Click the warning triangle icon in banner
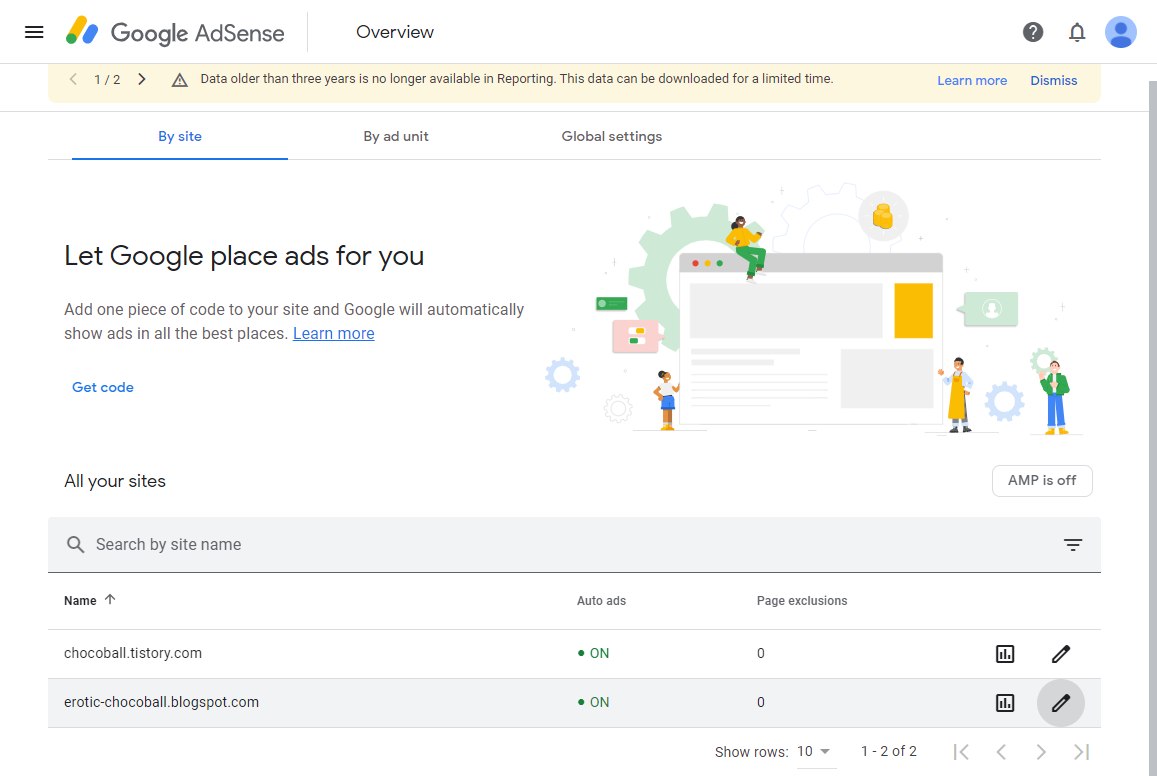Viewport: 1157px width, 776px height. tap(179, 80)
